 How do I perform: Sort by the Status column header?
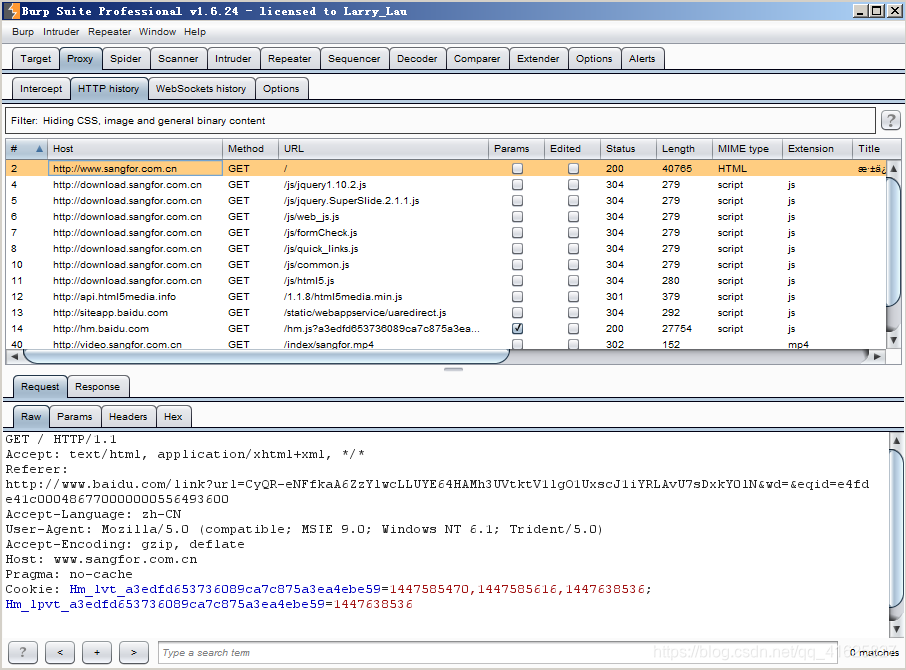click(627, 149)
